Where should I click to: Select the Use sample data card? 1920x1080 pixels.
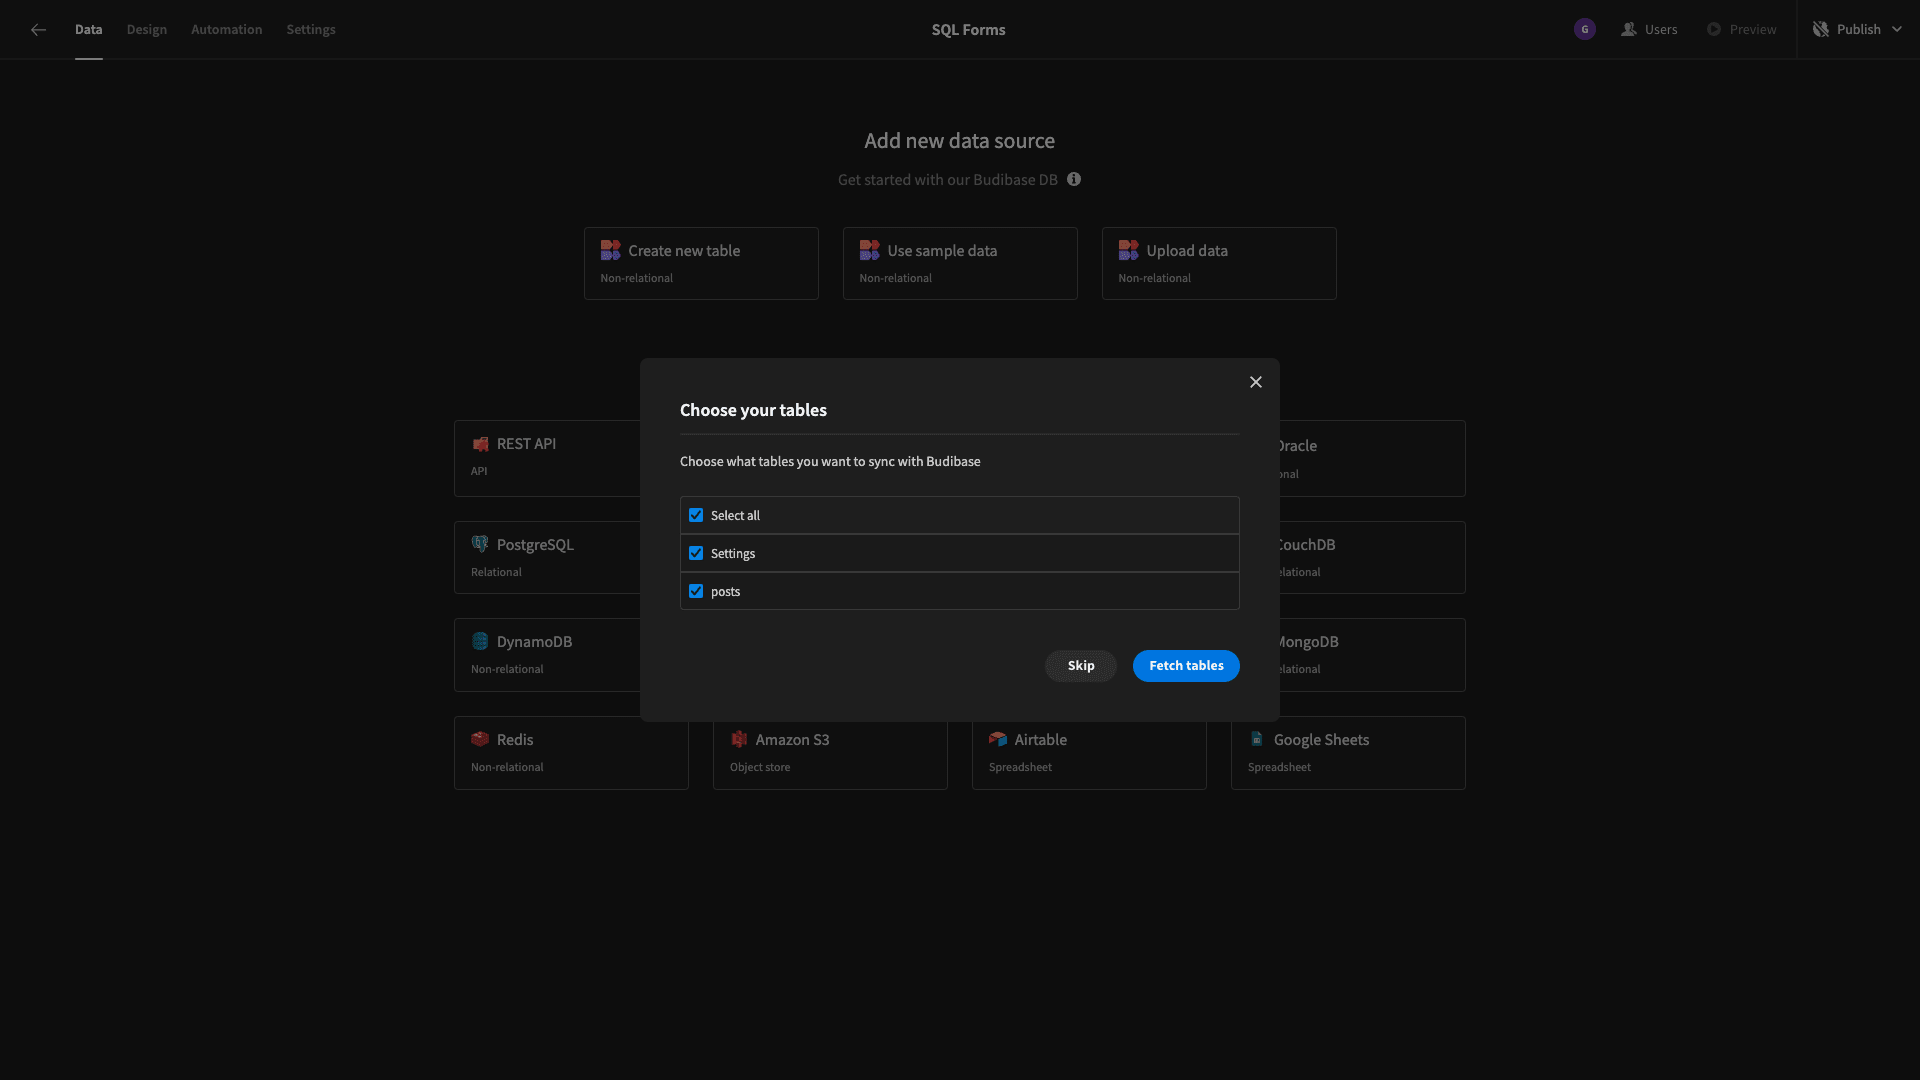[960, 264]
